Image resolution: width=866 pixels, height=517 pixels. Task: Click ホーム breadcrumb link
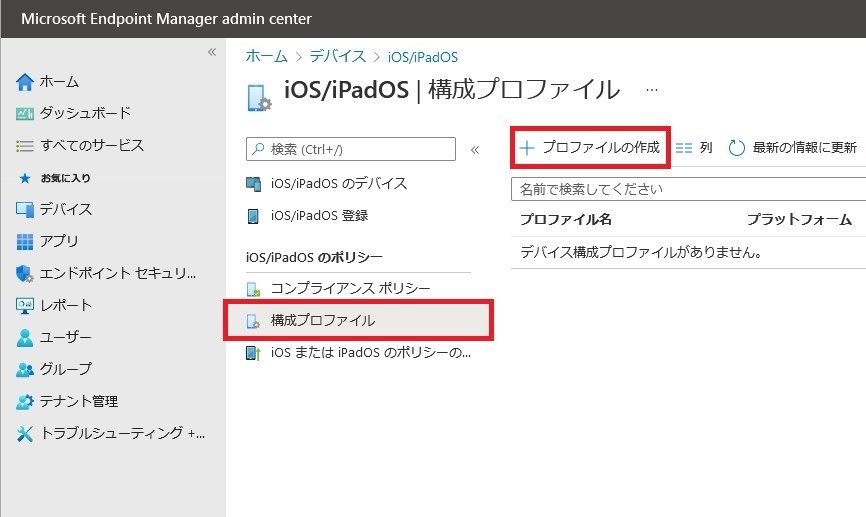[267, 57]
